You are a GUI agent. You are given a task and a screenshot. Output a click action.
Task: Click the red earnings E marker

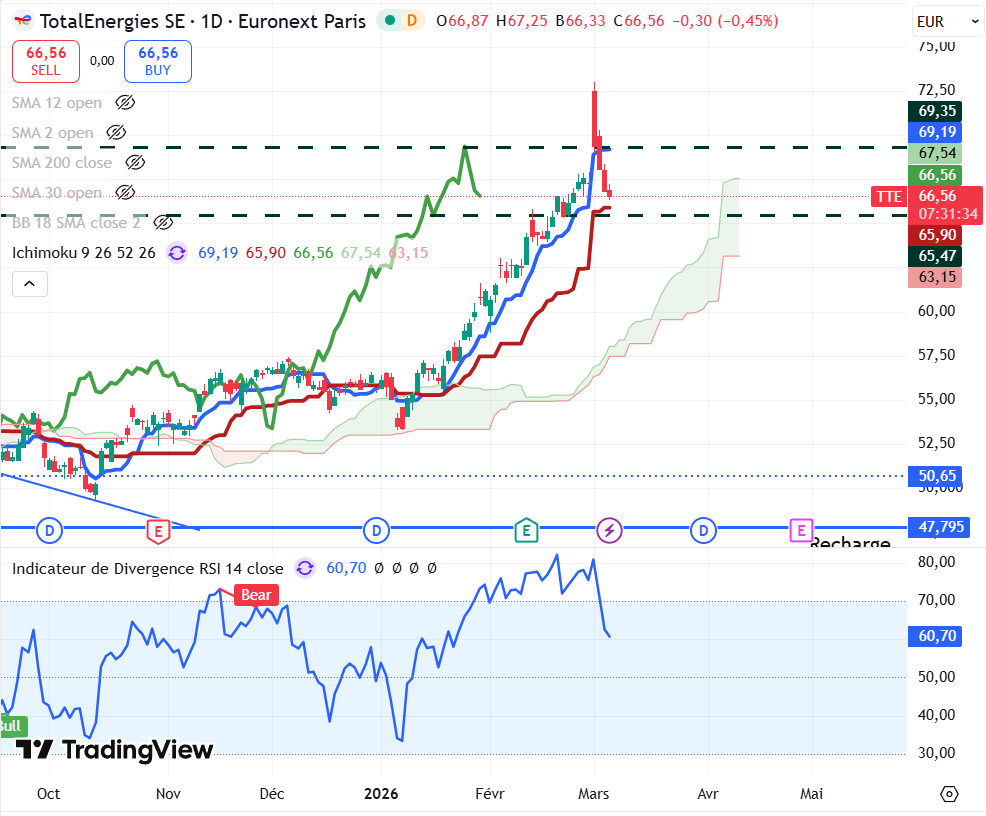click(157, 529)
